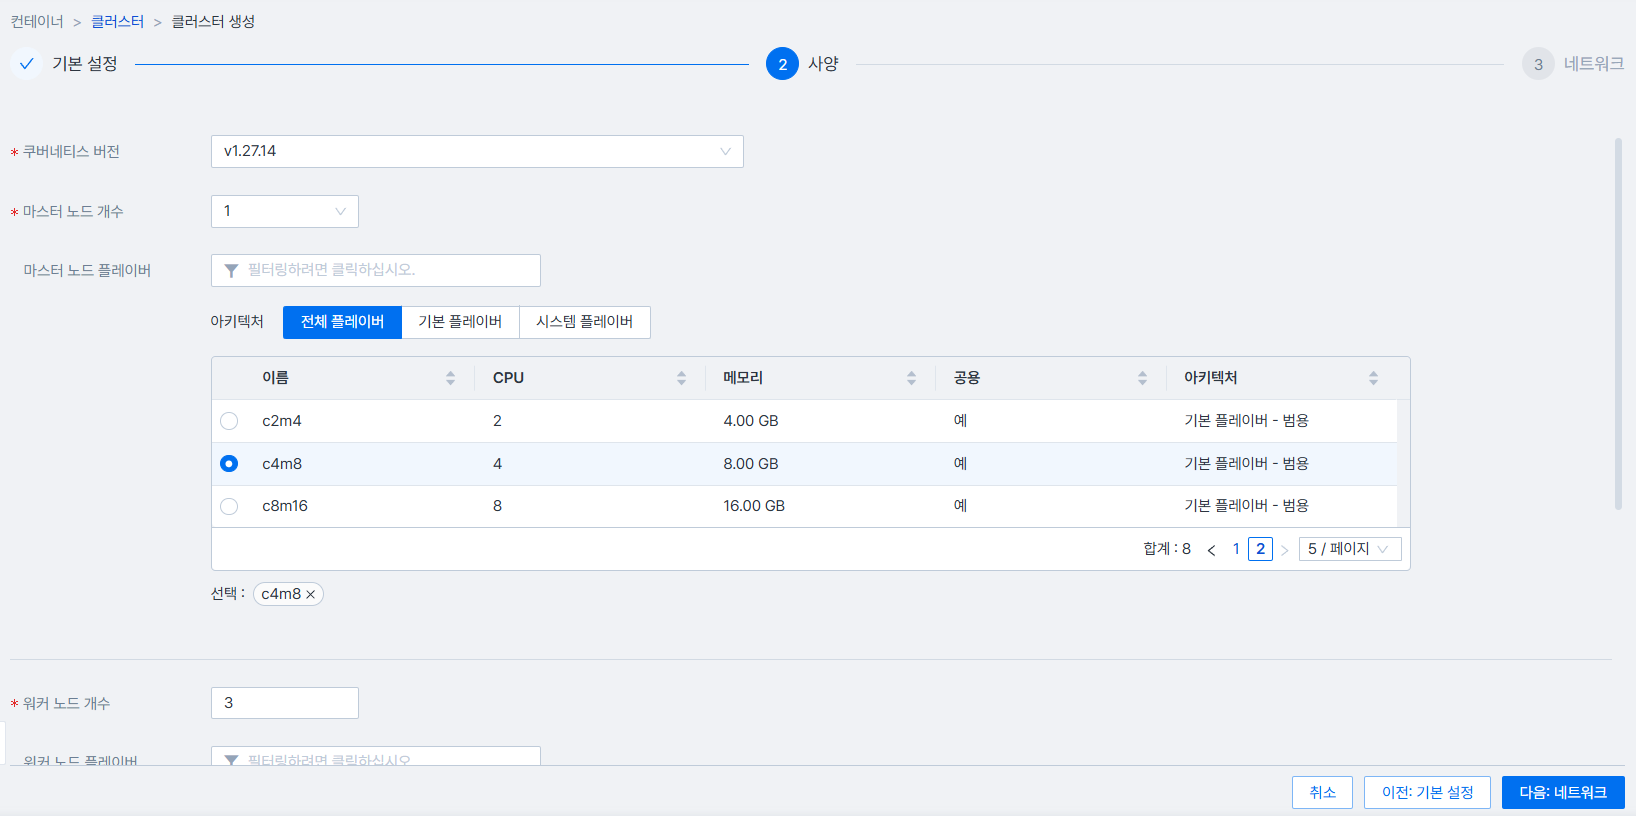Click the 마스터 노드 플레이버 filter field
Image resolution: width=1636 pixels, height=816 pixels.
click(x=376, y=270)
